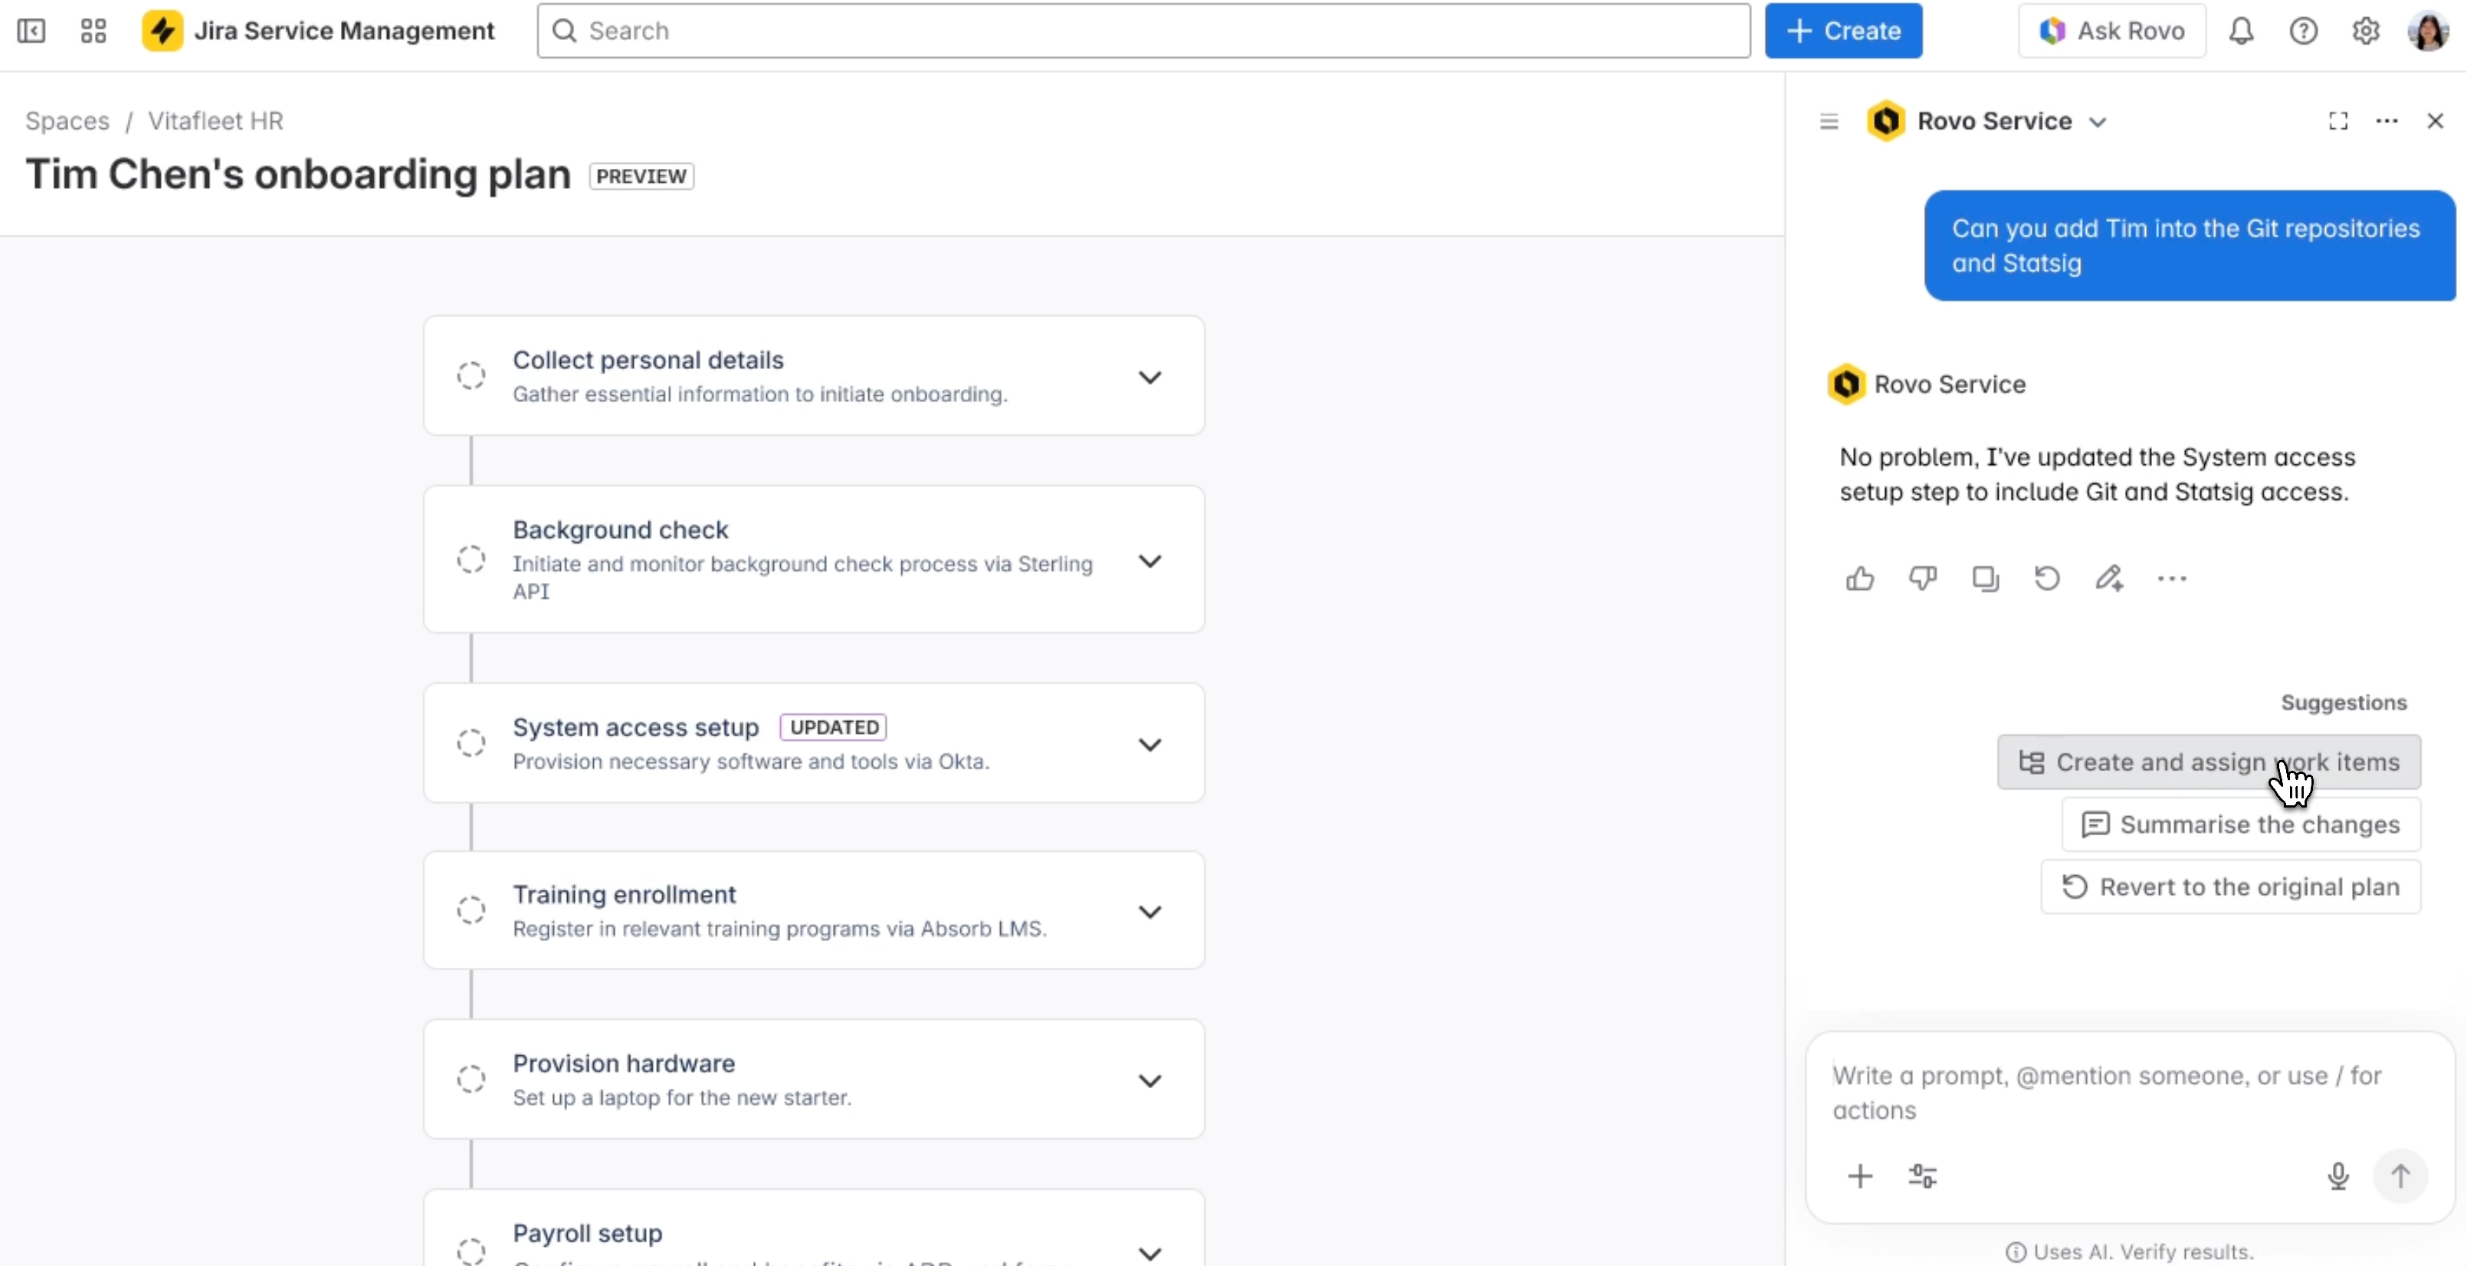Open the Rovo chat hamburger menu
2466x1266 pixels.
[x=1829, y=121]
